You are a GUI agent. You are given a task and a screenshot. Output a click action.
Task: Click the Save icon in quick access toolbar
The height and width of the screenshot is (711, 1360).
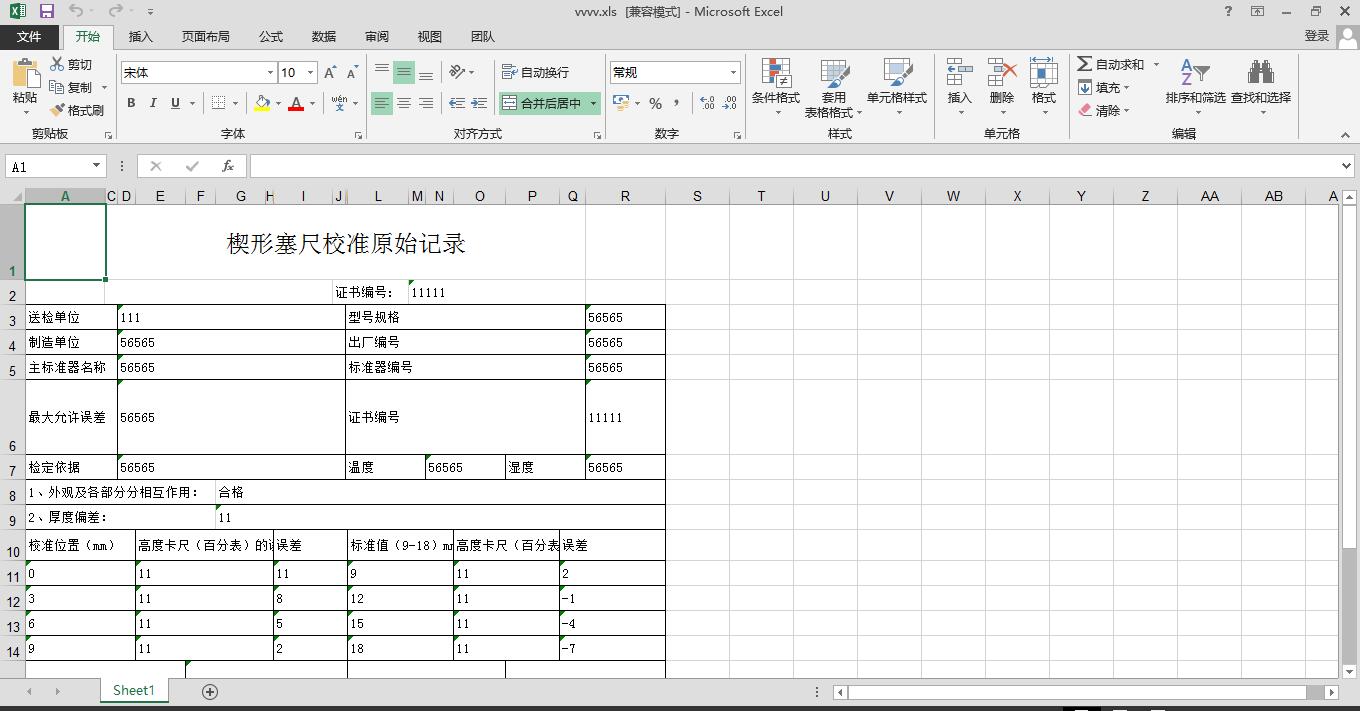tap(46, 11)
